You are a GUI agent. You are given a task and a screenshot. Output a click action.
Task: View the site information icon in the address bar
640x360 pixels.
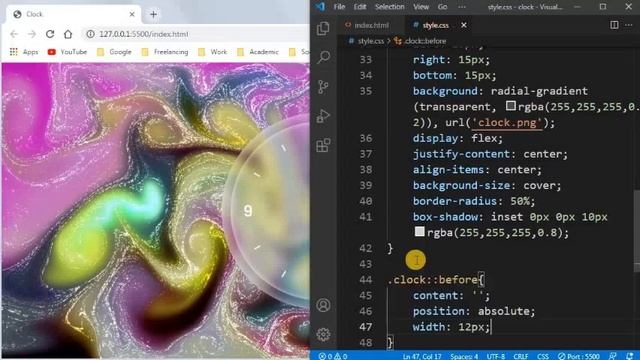[x=90, y=34]
